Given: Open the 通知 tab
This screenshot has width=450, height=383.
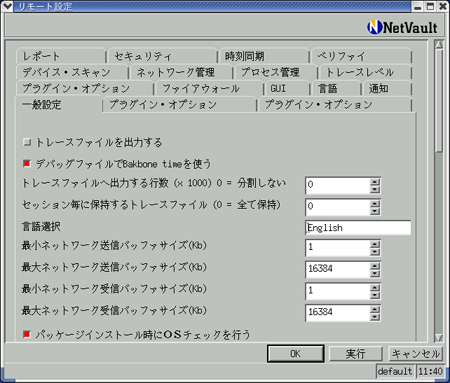Looking at the screenshot, I should [387, 88].
